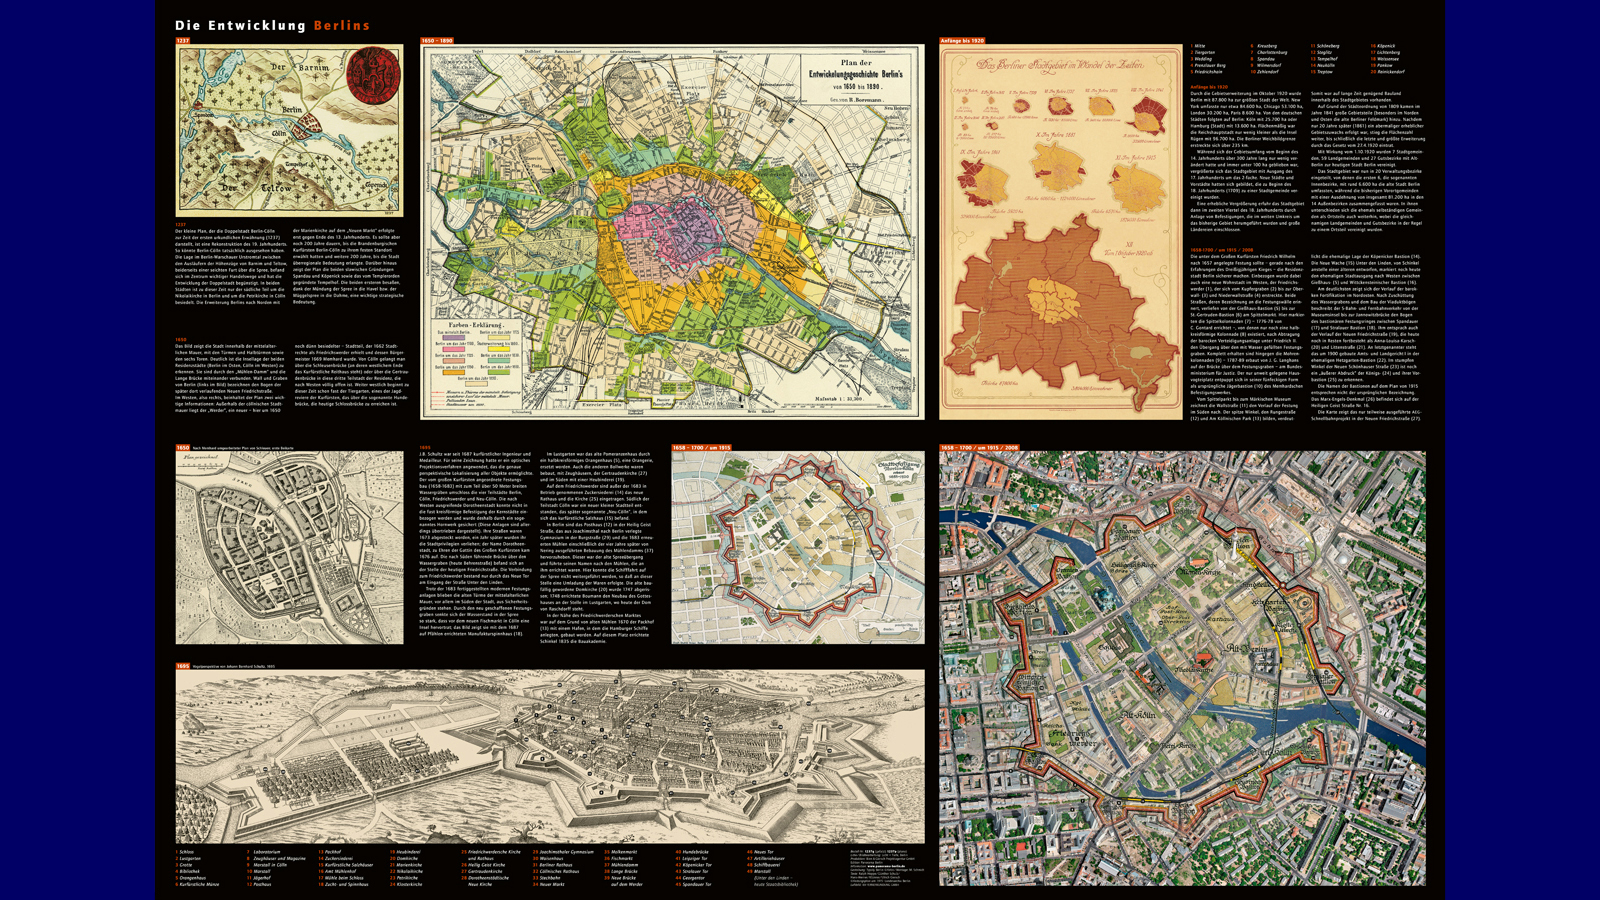The height and width of the screenshot is (900, 1600).
Task: Select the orange "1650 – 1890" tag
Action: coord(437,41)
